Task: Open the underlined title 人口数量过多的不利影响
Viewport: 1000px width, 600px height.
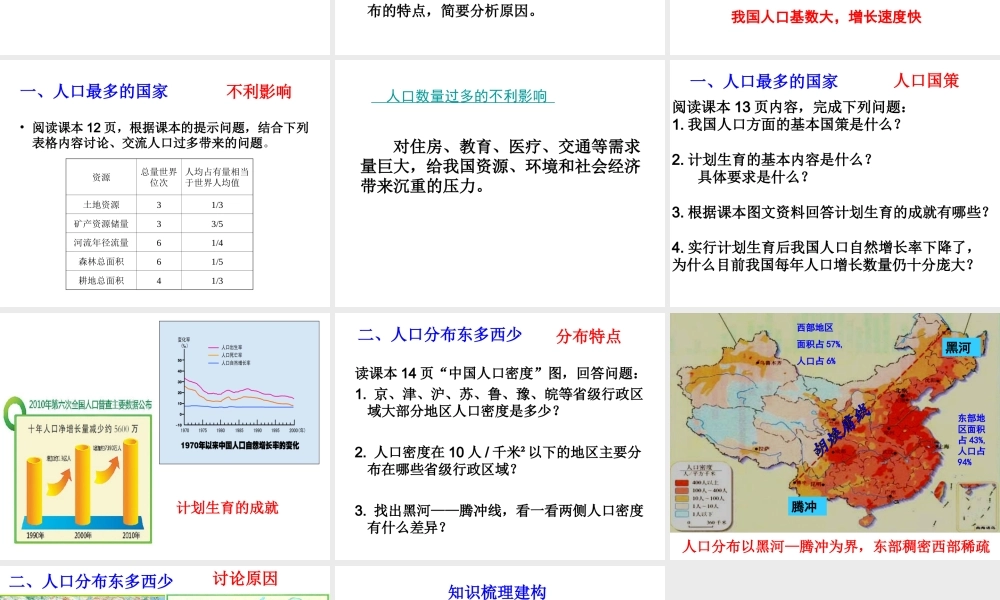Action: (463, 96)
